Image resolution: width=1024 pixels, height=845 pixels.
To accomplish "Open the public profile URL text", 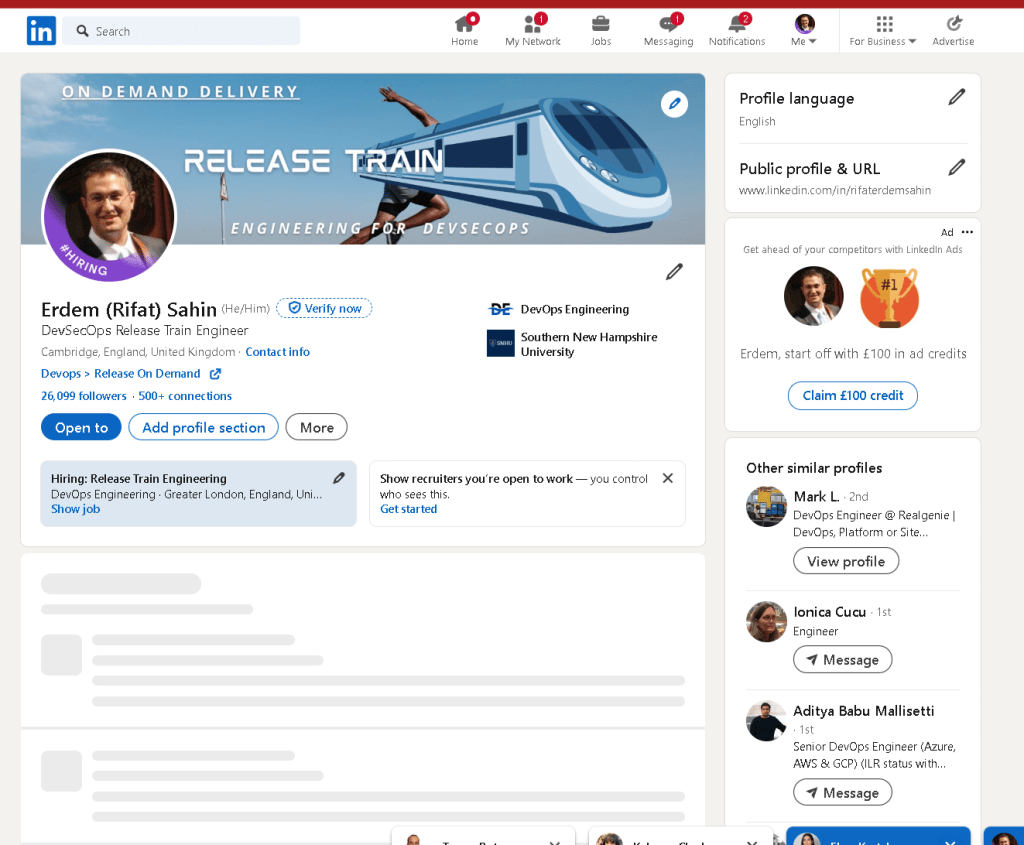I will pos(835,190).
